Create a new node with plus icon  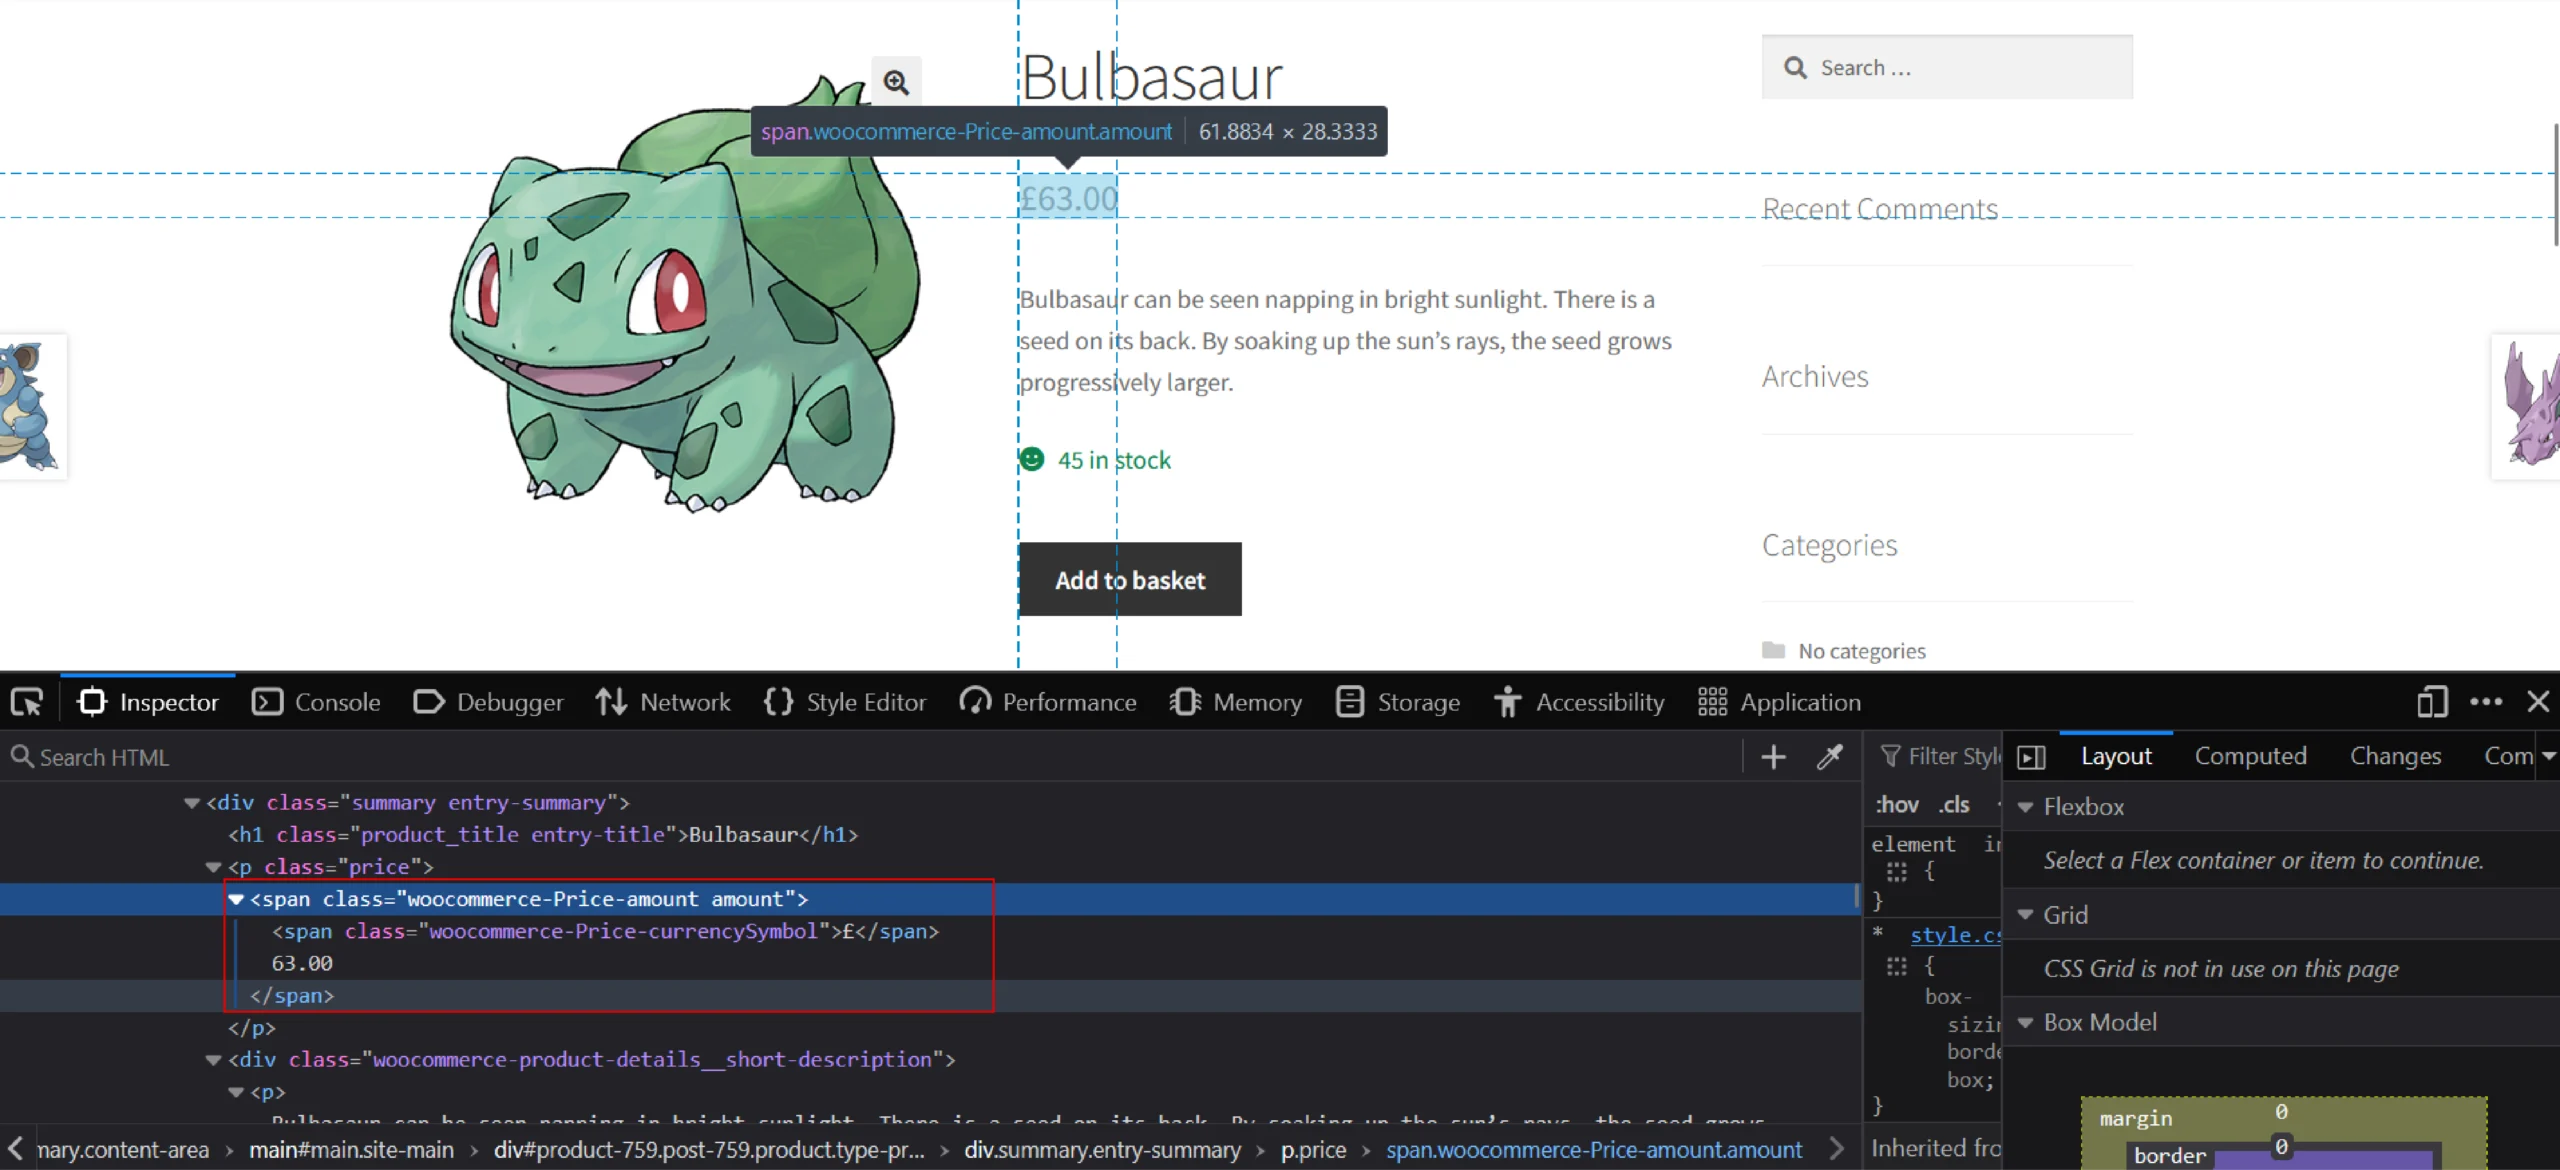[x=1773, y=757]
